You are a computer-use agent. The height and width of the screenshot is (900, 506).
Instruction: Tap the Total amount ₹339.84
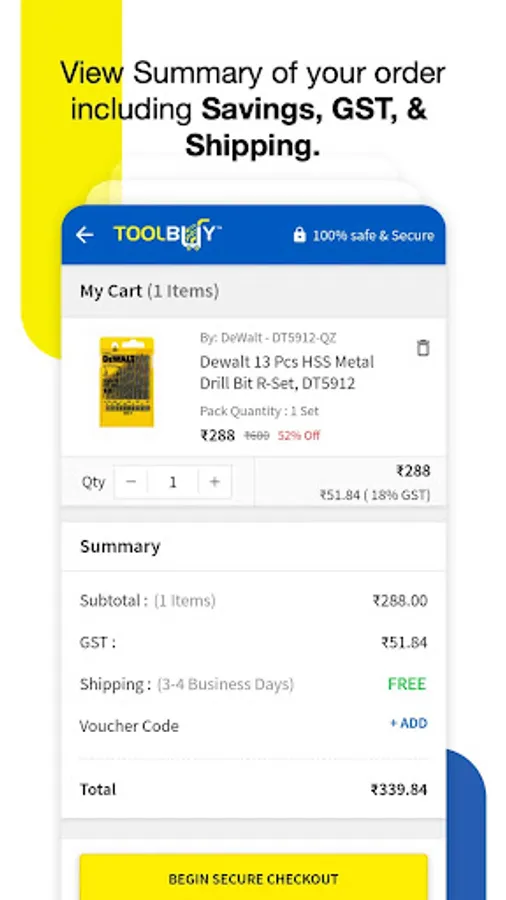(x=399, y=790)
